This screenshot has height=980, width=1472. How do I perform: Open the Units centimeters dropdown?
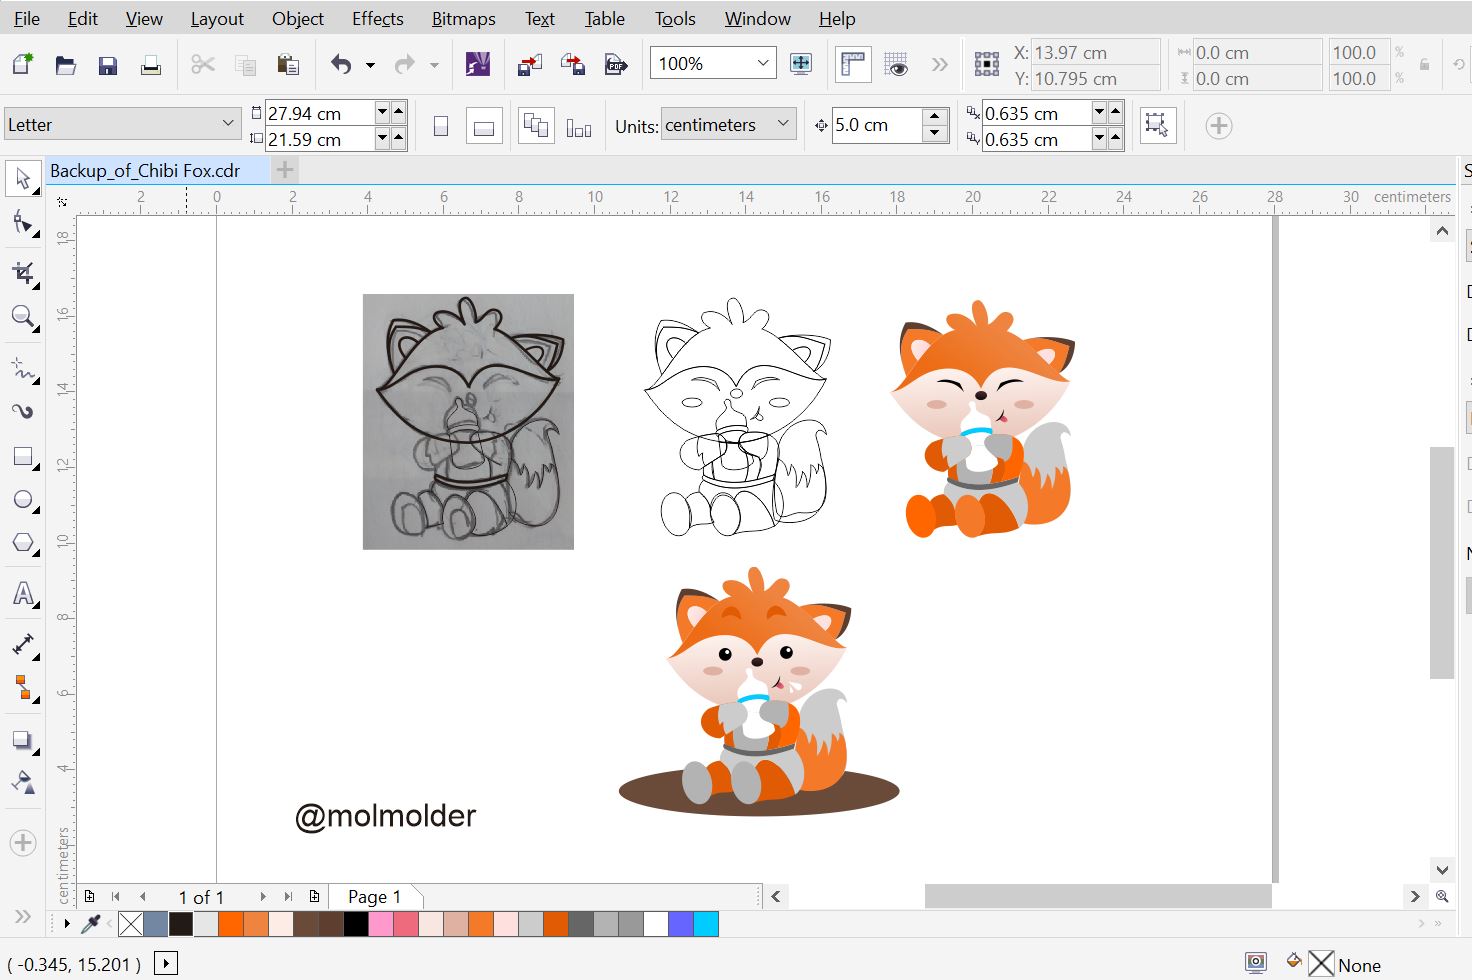coord(783,124)
